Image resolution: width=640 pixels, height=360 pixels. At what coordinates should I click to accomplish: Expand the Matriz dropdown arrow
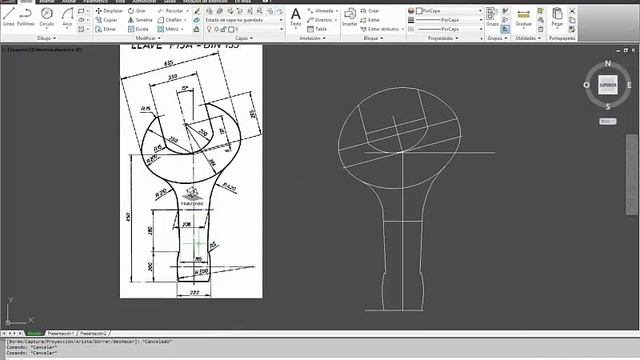[182, 29]
